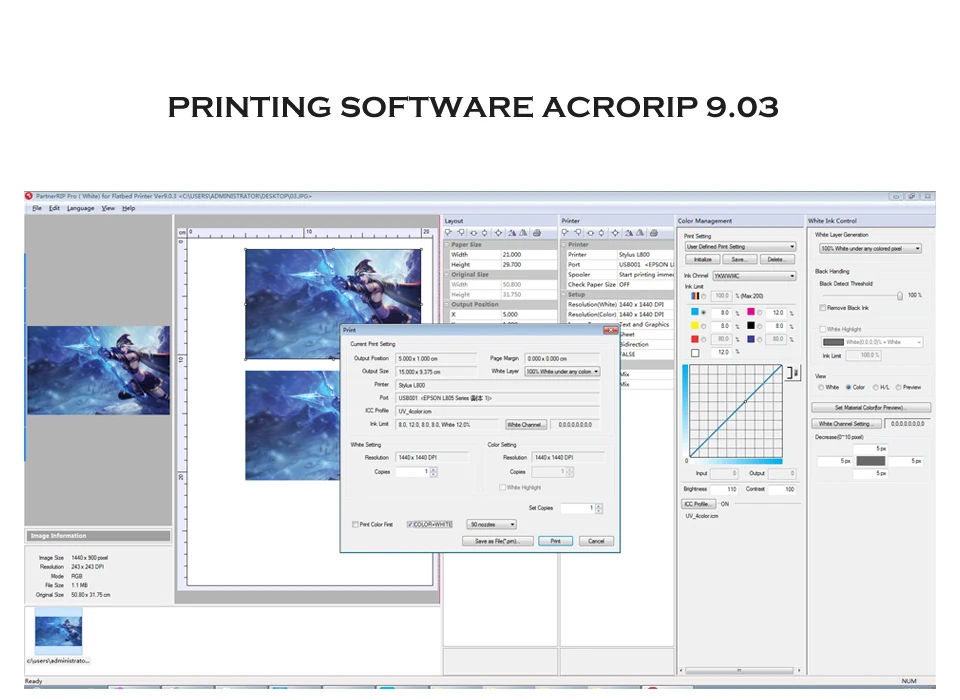The height and width of the screenshot is (700, 960).
Task: Collapse the Paper Size section
Action: coord(447,245)
